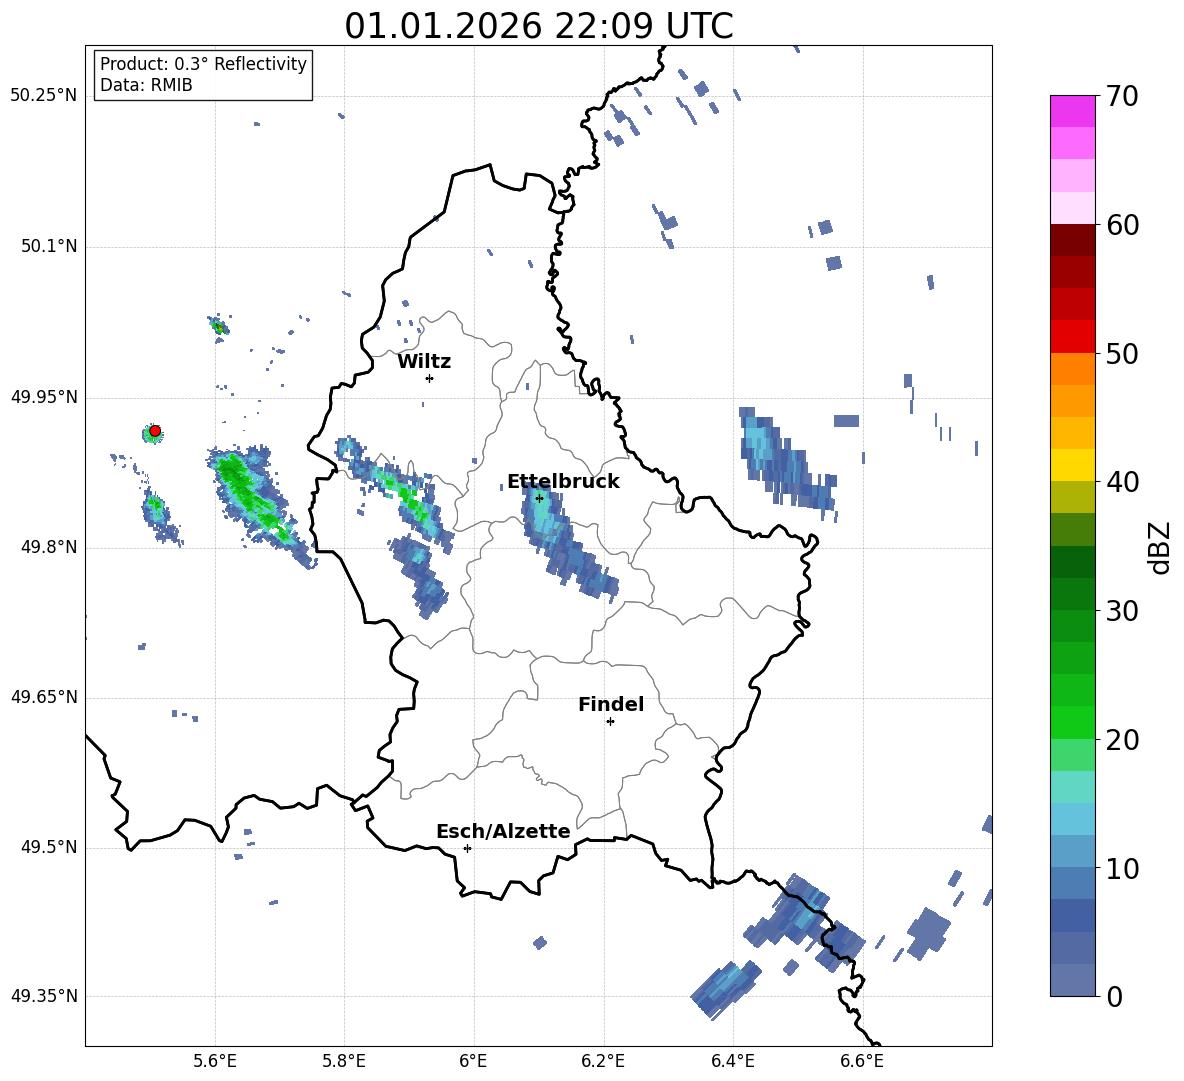Click the olive colorbar swatch below 40

(x=1072, y=497)
